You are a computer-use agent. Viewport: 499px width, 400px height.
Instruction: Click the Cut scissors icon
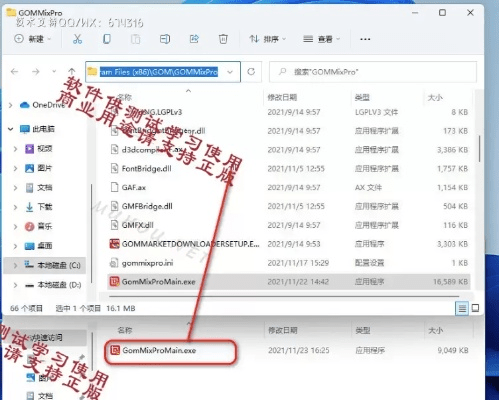pyautogui.click(x=77, y=39)
